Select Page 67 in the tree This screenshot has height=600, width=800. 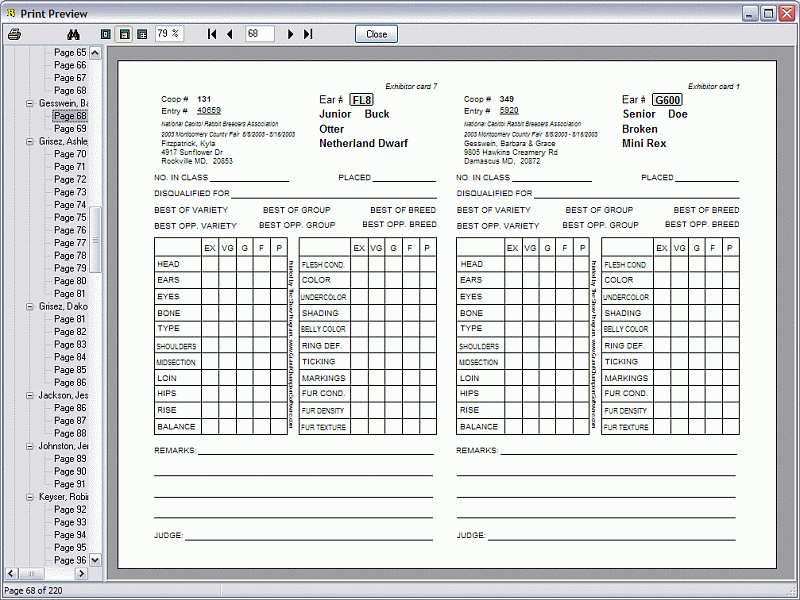click(70, 78)
